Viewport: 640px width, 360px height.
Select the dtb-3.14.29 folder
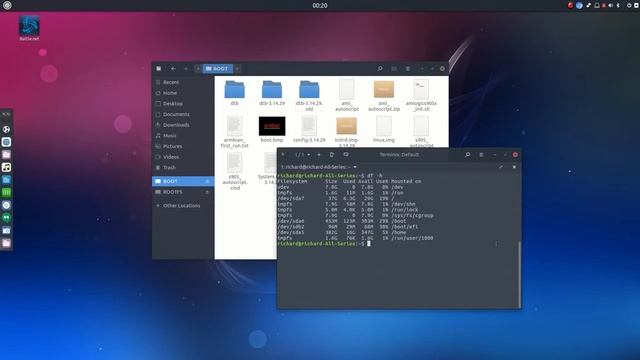pyautogui.click(x=272, y=93)
